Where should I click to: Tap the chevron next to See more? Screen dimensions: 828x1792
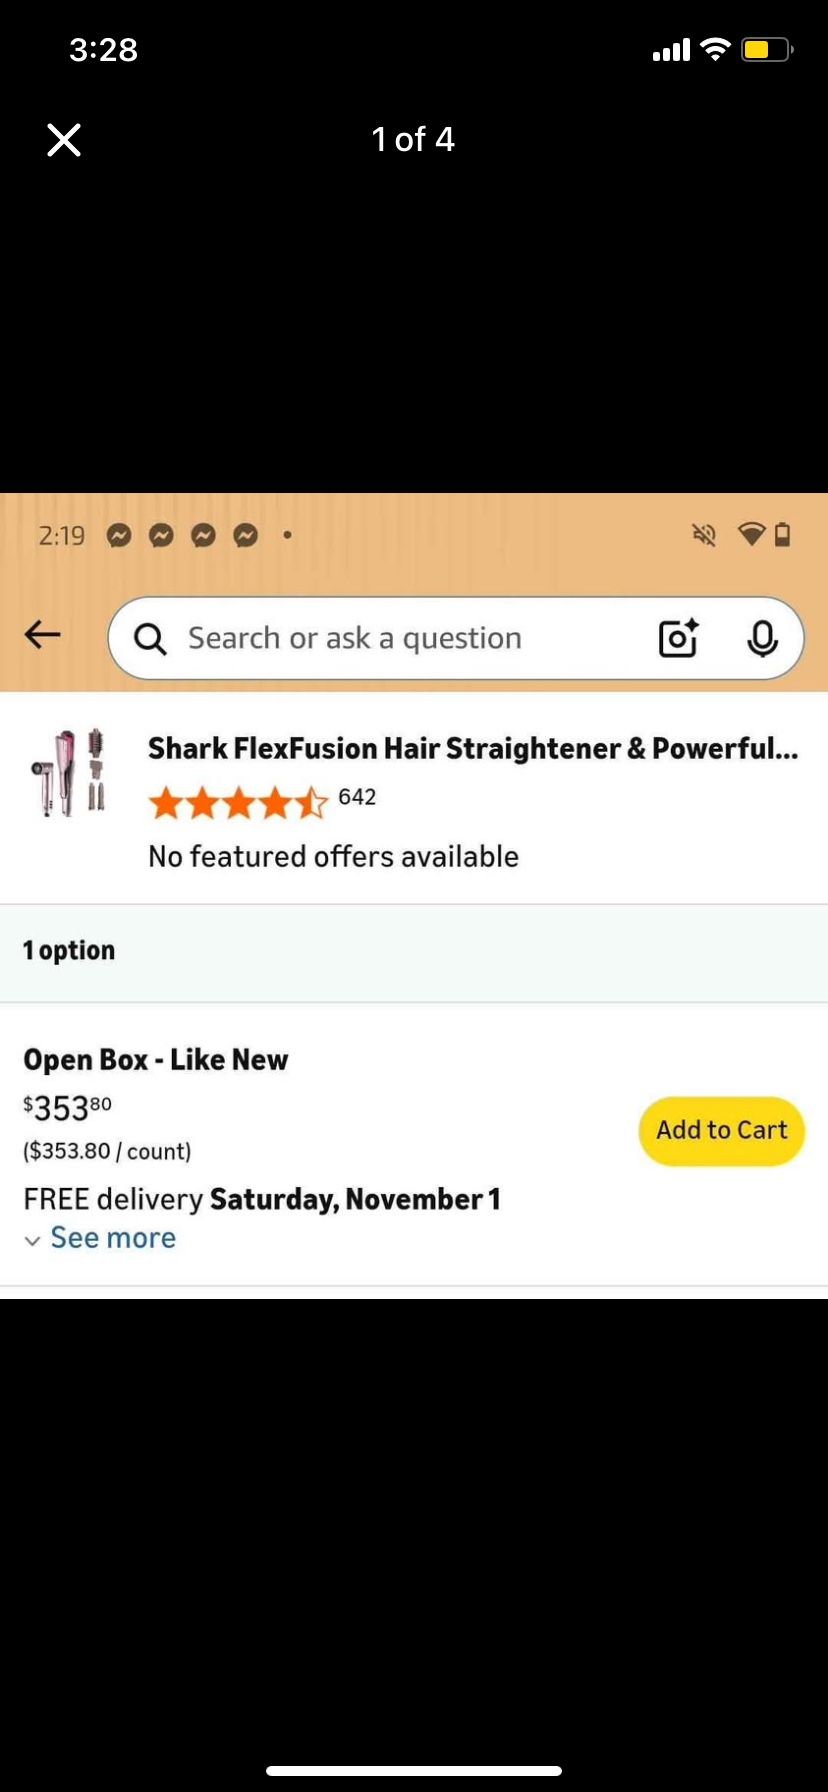coord(33,1240)
